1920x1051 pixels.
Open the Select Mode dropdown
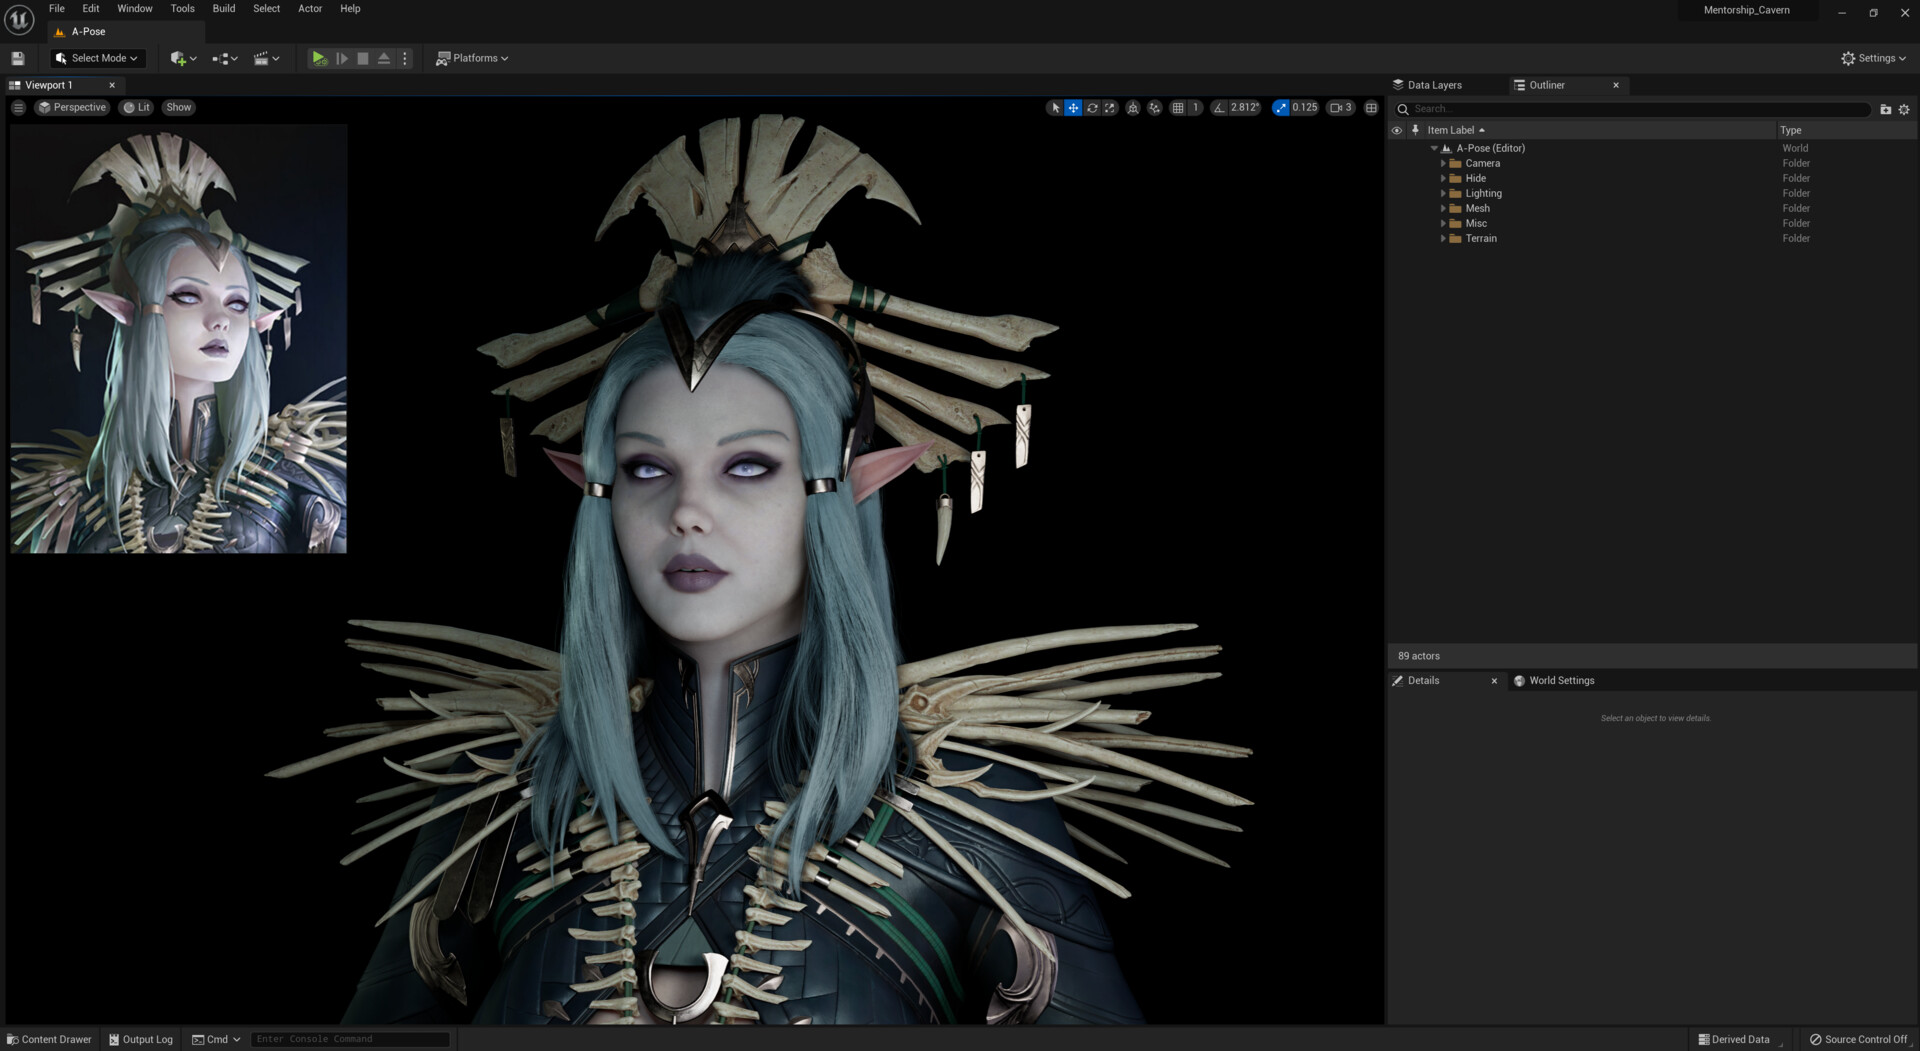[98, 59]
